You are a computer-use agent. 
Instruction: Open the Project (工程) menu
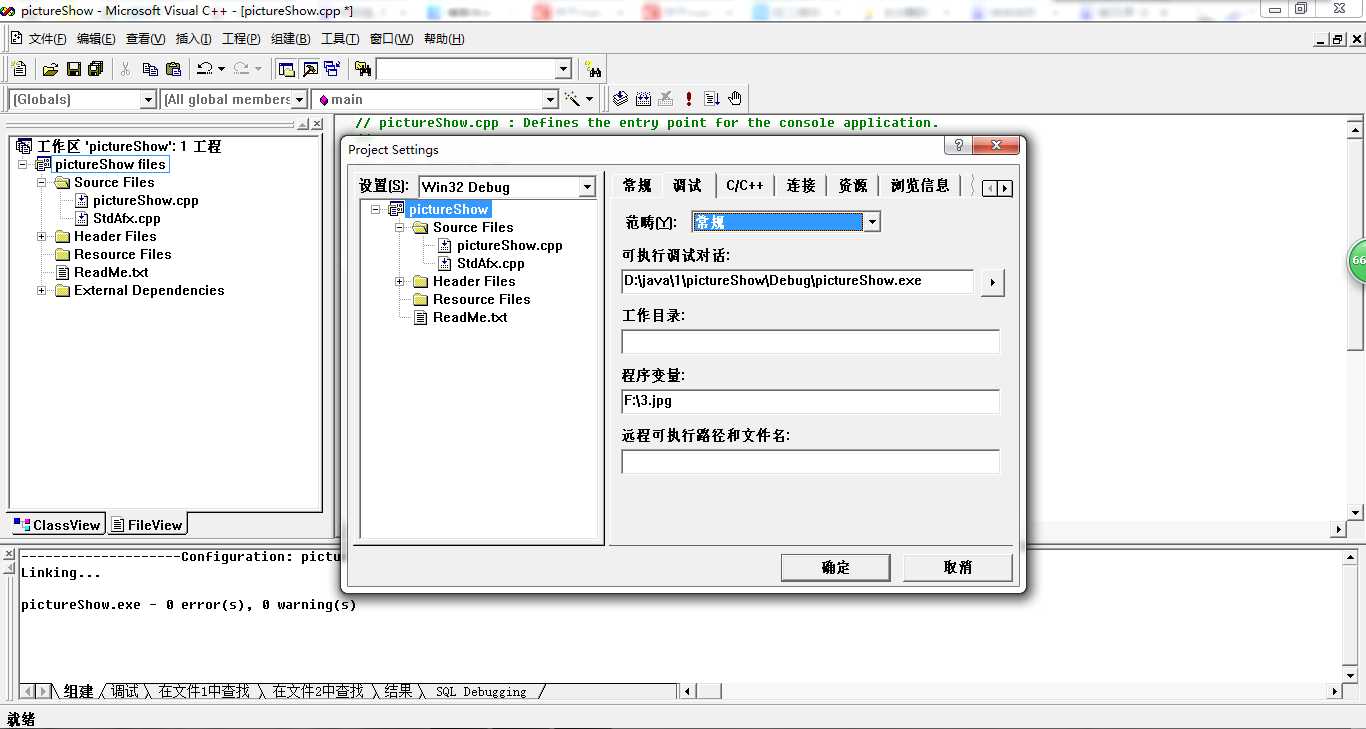click(241, 39)
